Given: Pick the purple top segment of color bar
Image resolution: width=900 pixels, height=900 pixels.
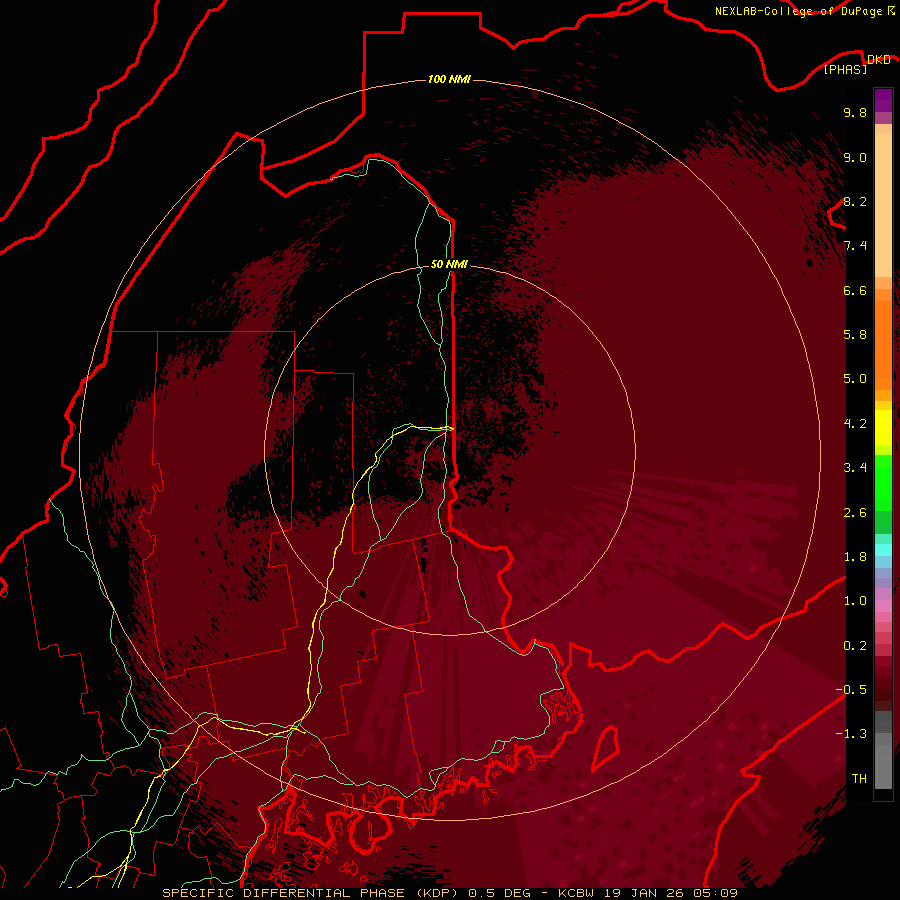Looking at the screenshot, I should click(883, 100).
